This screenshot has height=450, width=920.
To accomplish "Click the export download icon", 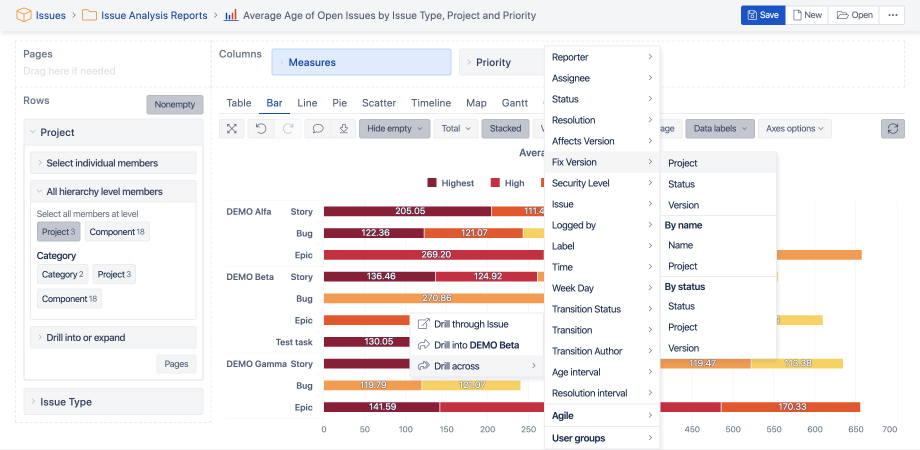I will 344,128.
